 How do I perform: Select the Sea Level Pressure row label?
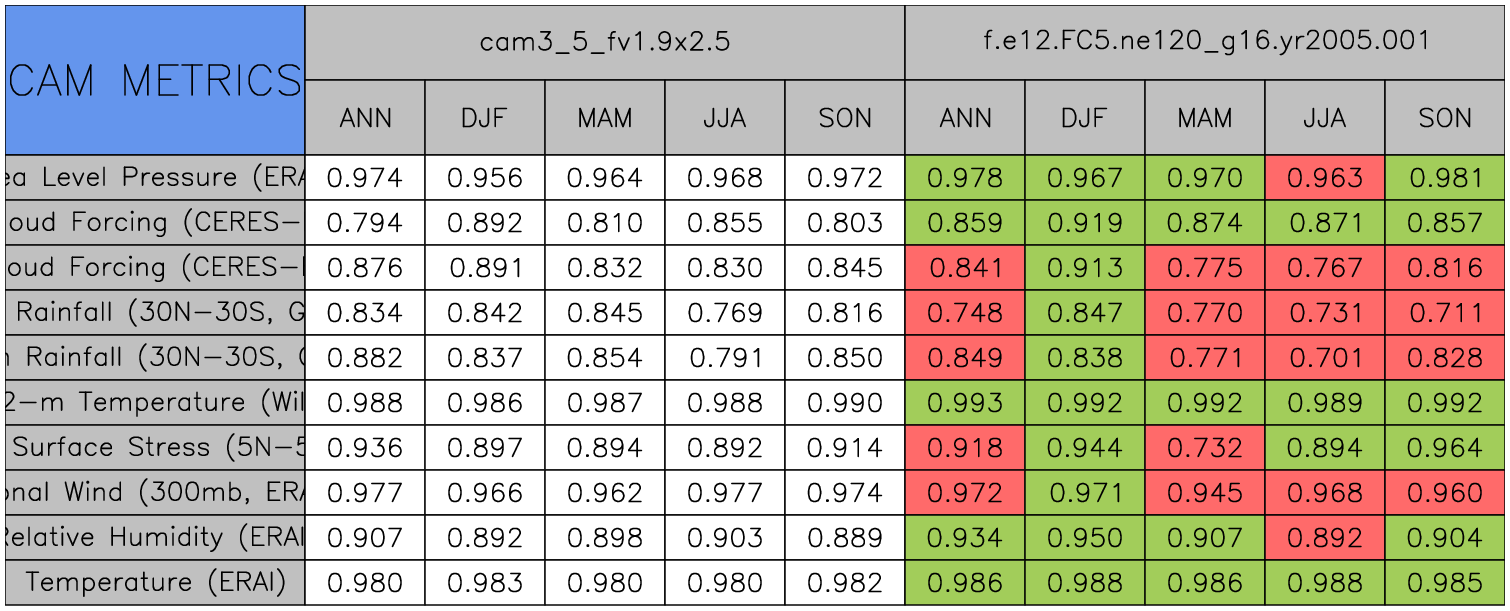click(155, 178)
